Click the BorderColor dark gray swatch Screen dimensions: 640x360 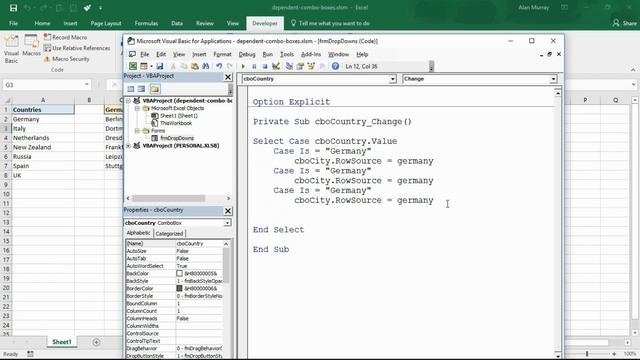tap(179, 288)
